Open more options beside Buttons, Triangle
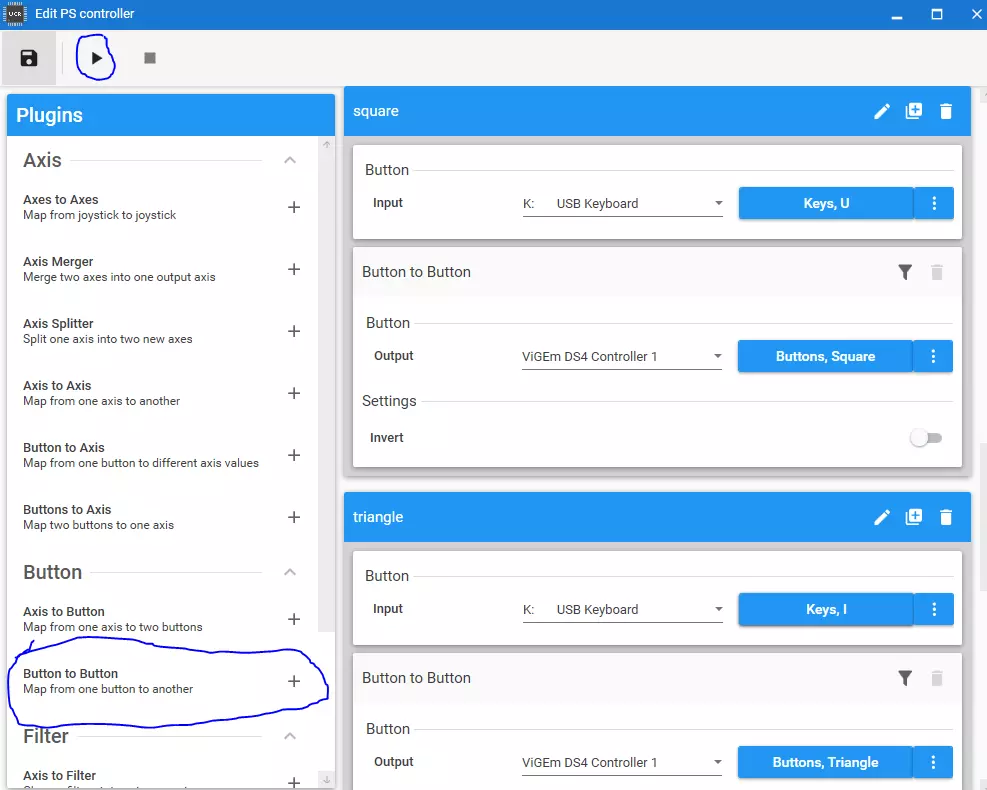The width and height of the screenshot is (987, 790). coord(933,762)
